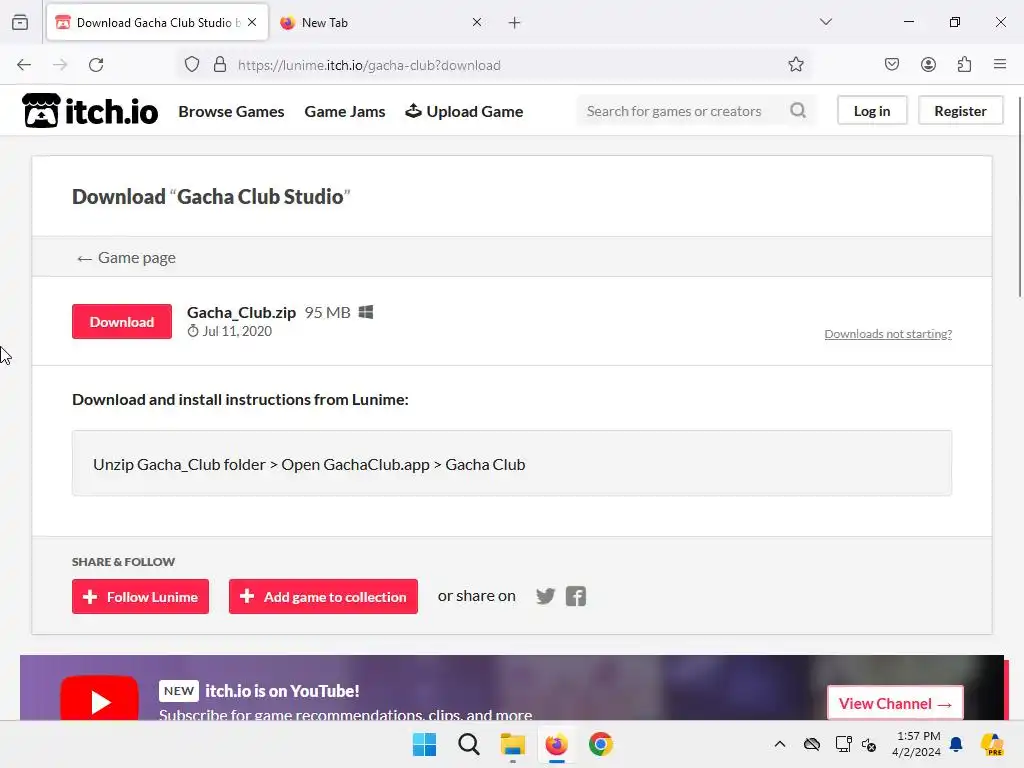Open View Channel link in banner
This screenshot has width=1024, height=768.
pos(895,703)
